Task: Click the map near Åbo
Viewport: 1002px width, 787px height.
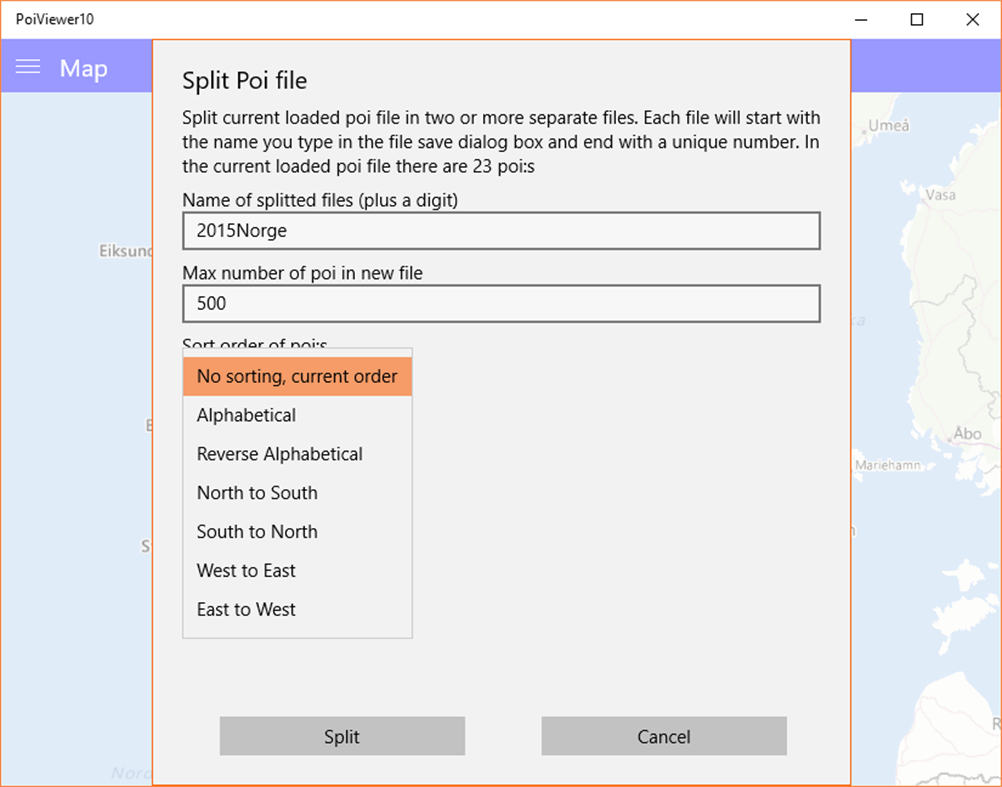Action: click(x=966, y=434)
